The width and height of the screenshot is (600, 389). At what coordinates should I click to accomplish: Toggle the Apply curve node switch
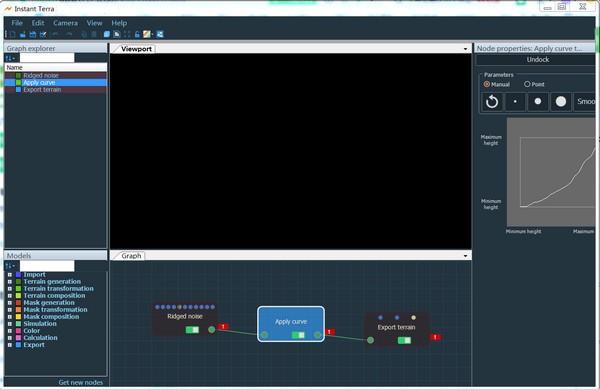tap(298, 335)
